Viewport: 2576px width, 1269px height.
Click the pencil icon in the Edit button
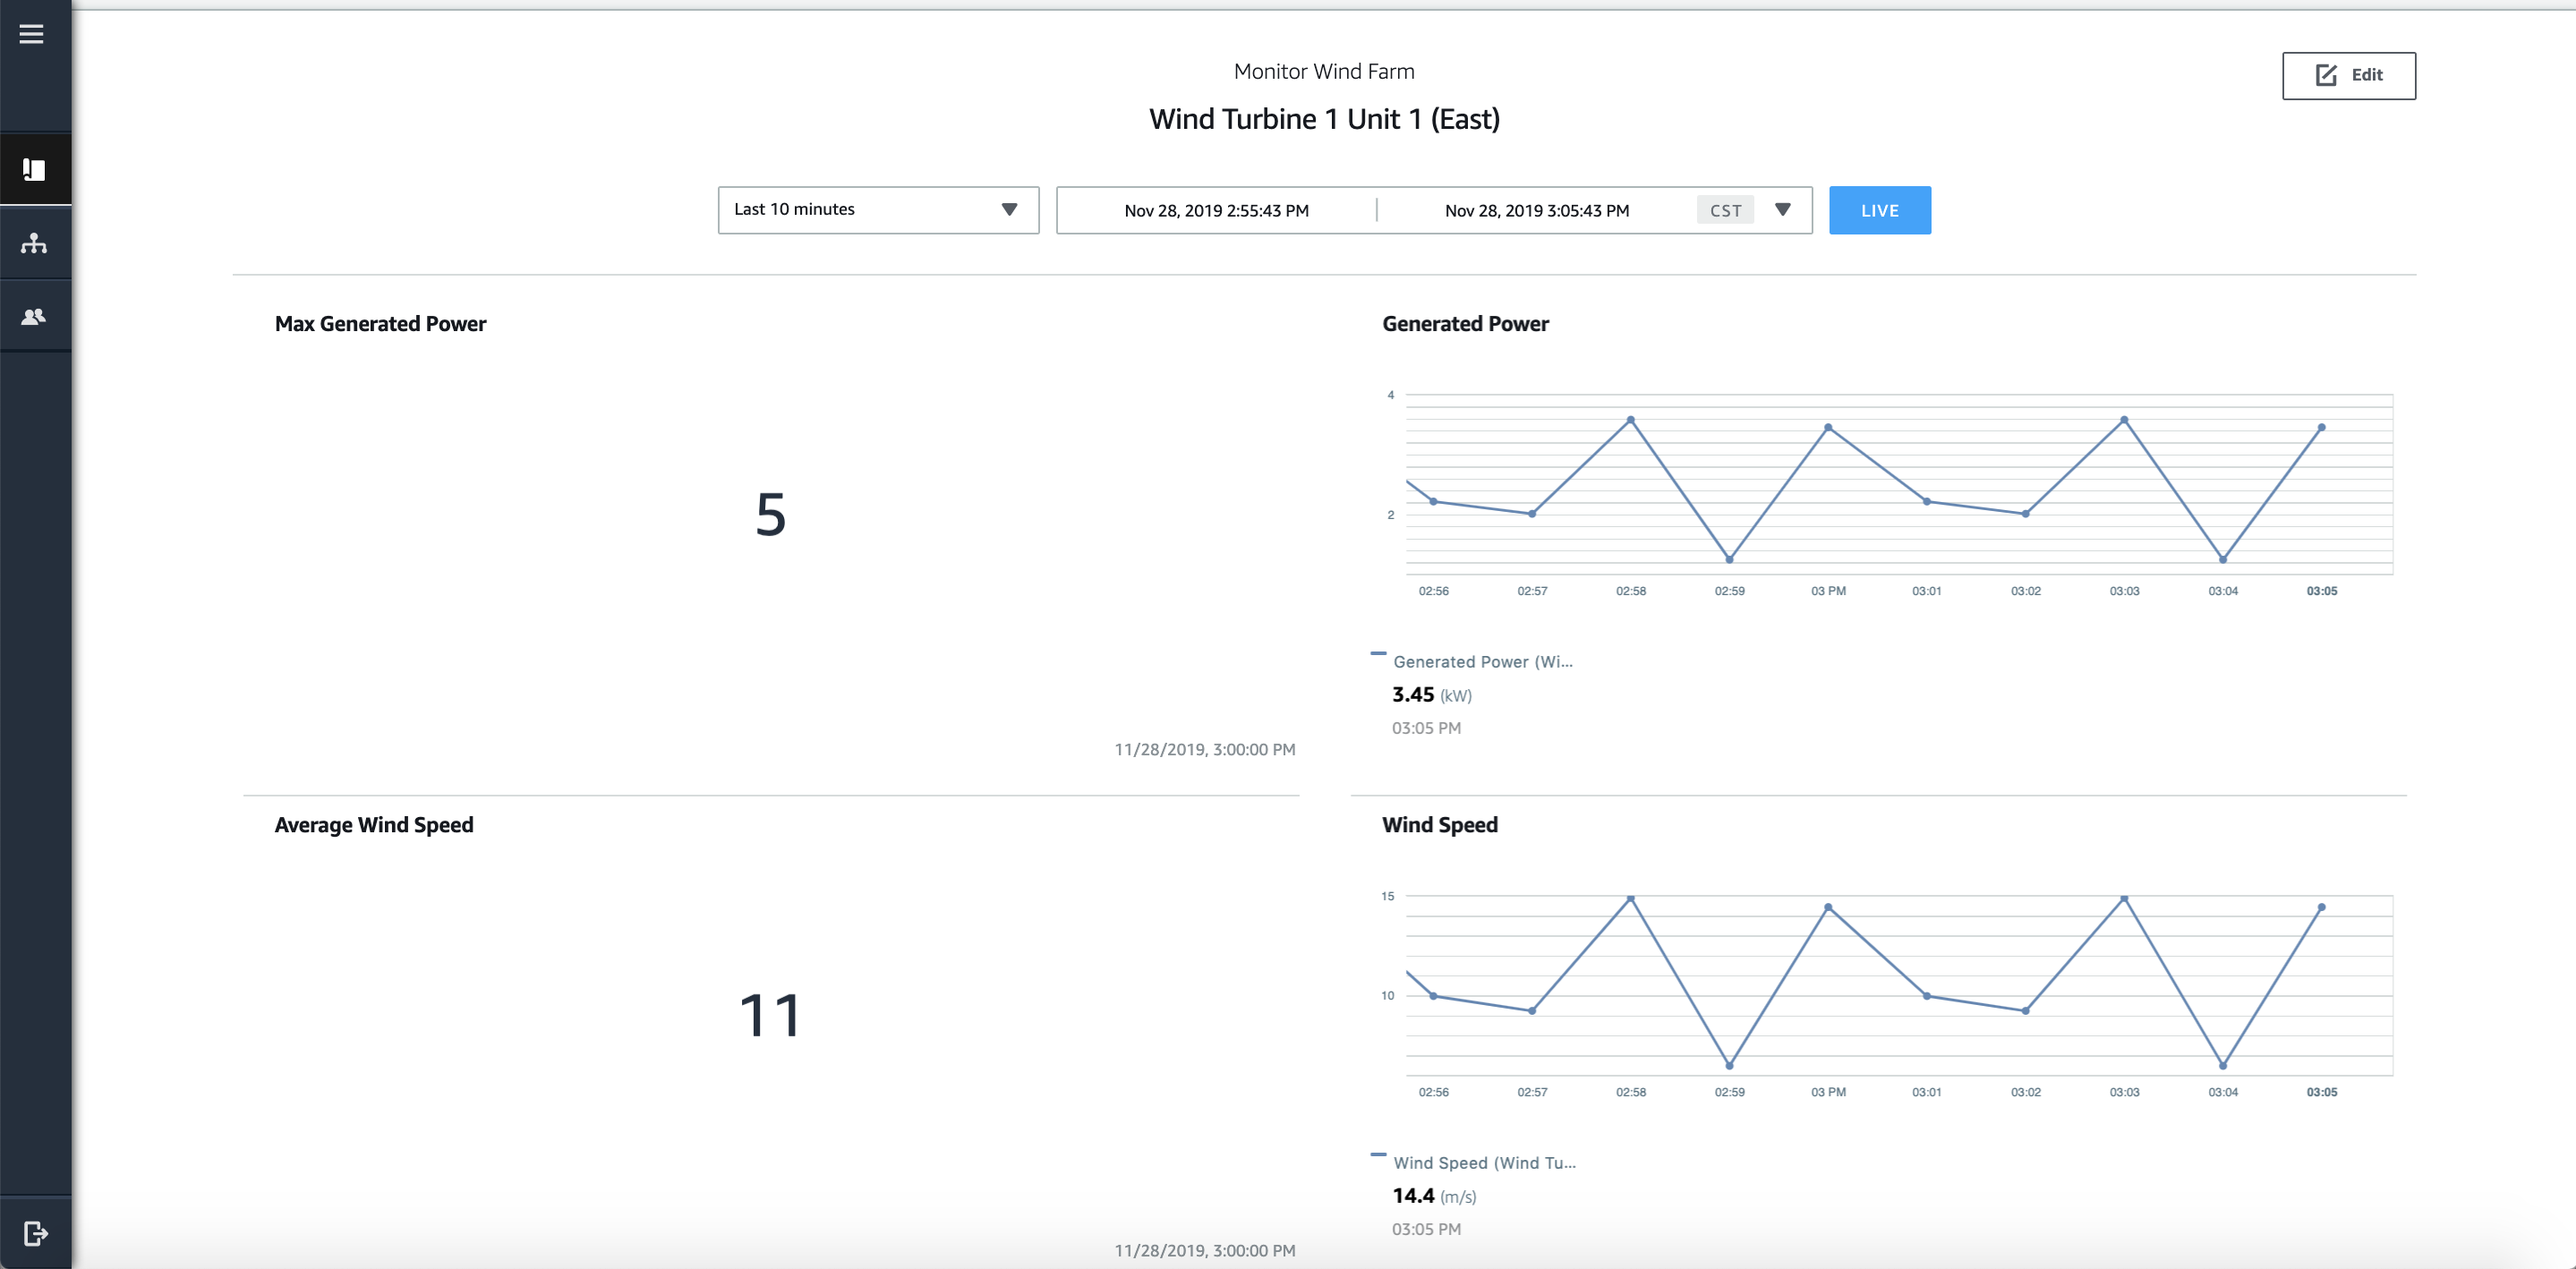tap(2326, 75)
